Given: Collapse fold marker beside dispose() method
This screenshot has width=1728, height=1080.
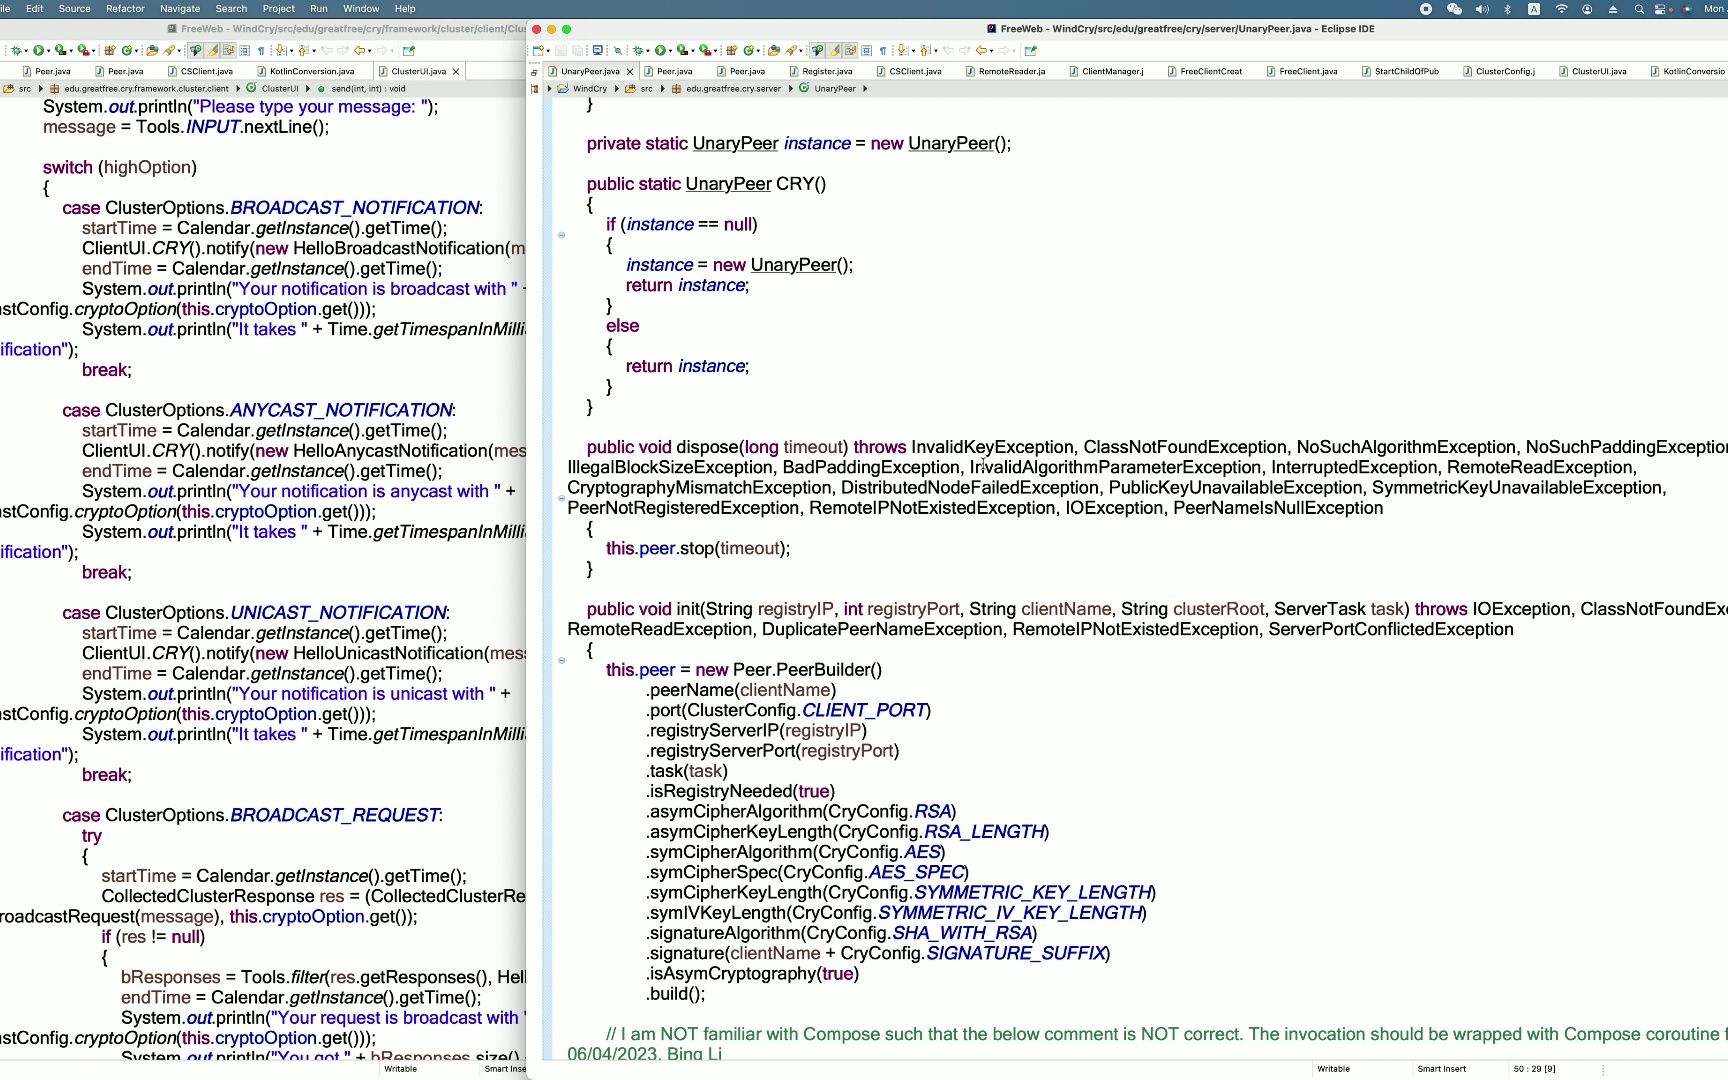Looking at the screenshot, I should [561, 498].
